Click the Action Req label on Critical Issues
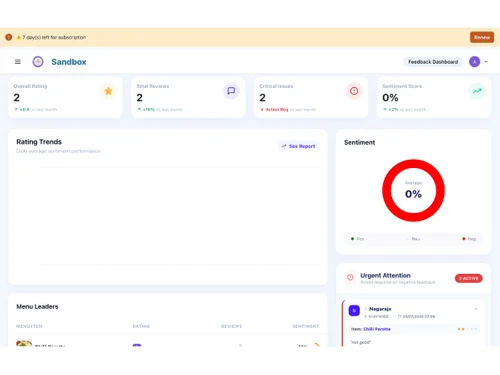 tap(277, 109)
